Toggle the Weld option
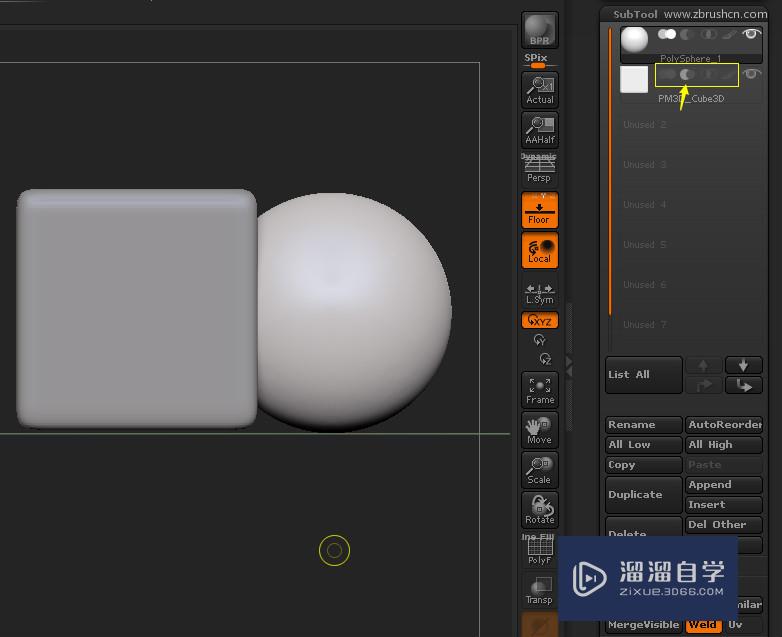 coord(703,625)
